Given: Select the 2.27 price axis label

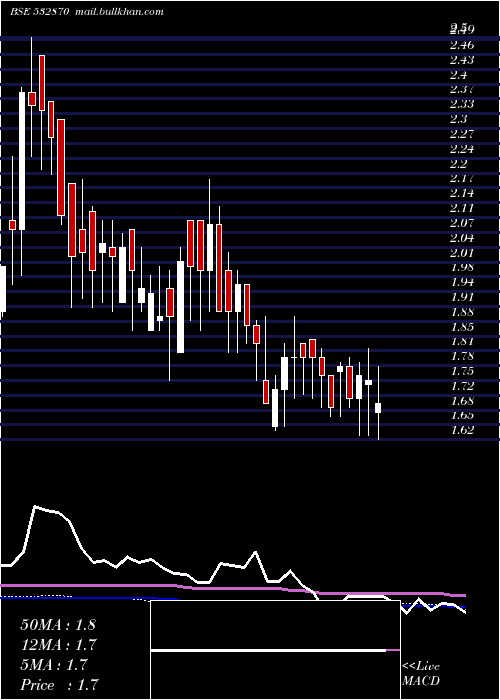Looking at the screenshot, I should point(462,134).
